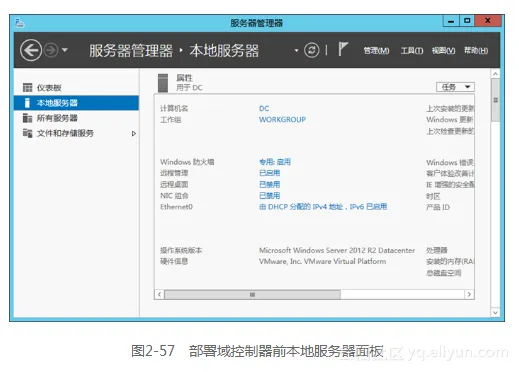519x372 pixels.
Task: Click the 仪表板 dashboard icon
Action: point(27,88)
